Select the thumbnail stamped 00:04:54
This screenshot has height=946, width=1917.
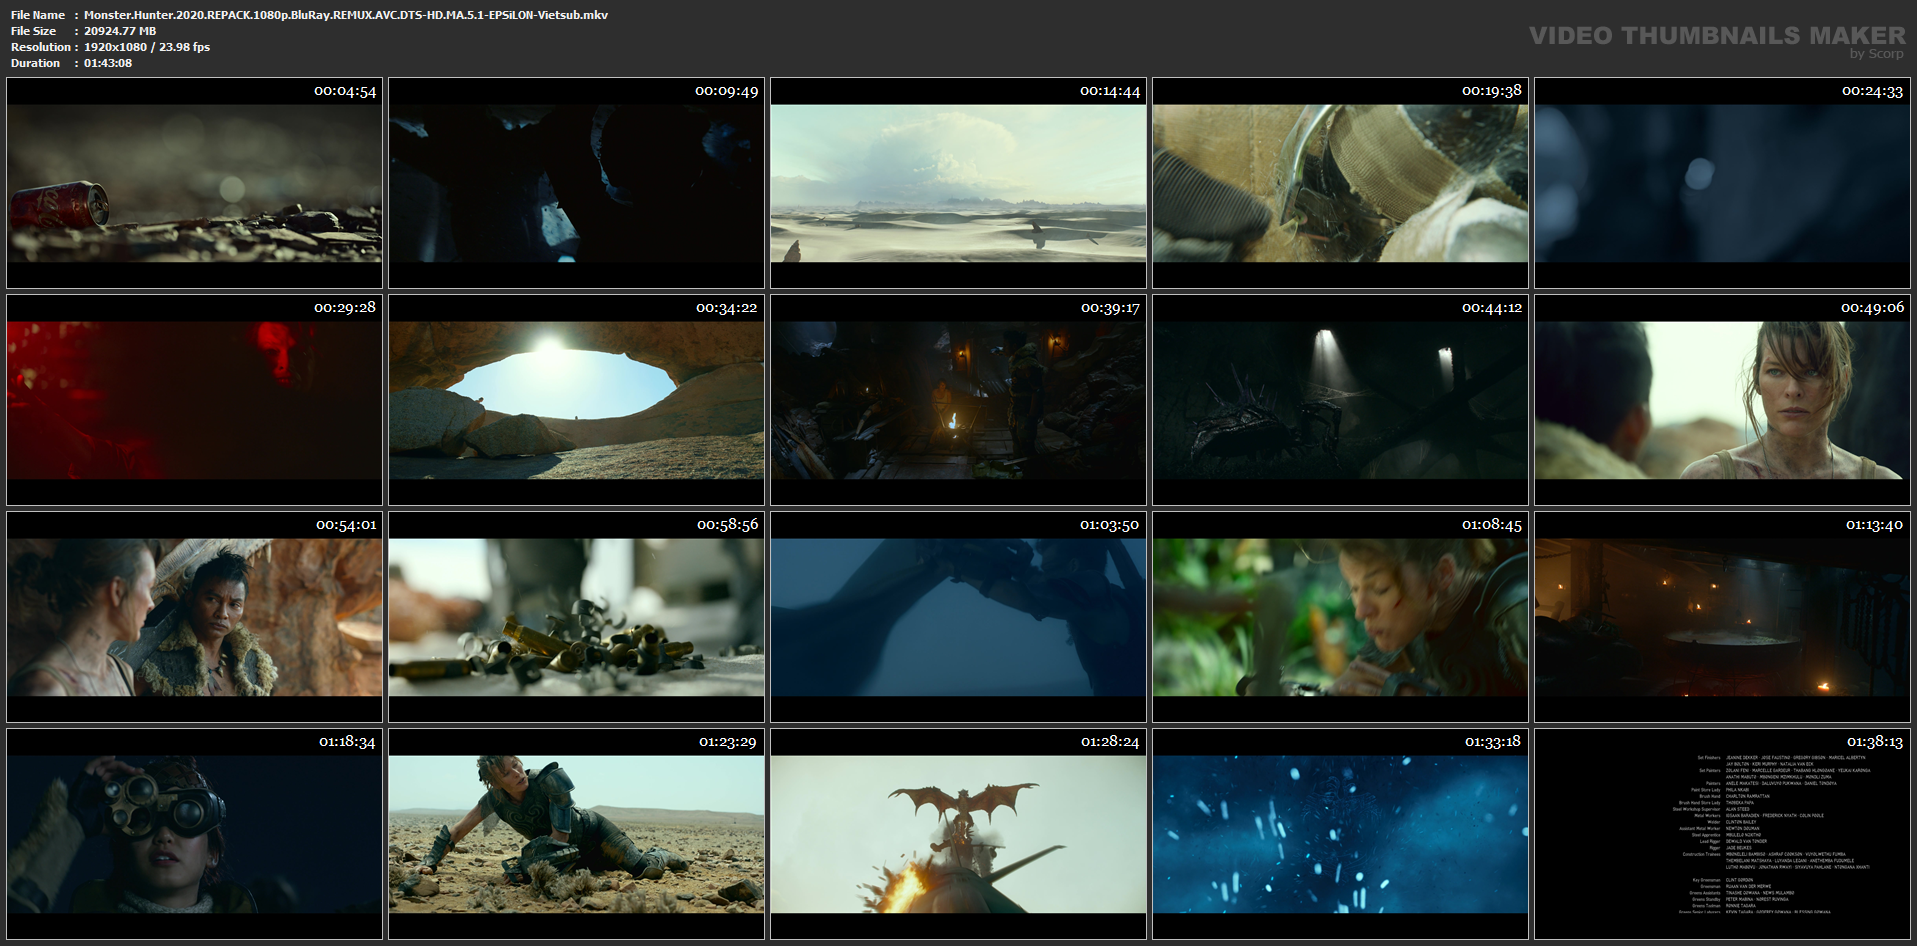point(194,183)
